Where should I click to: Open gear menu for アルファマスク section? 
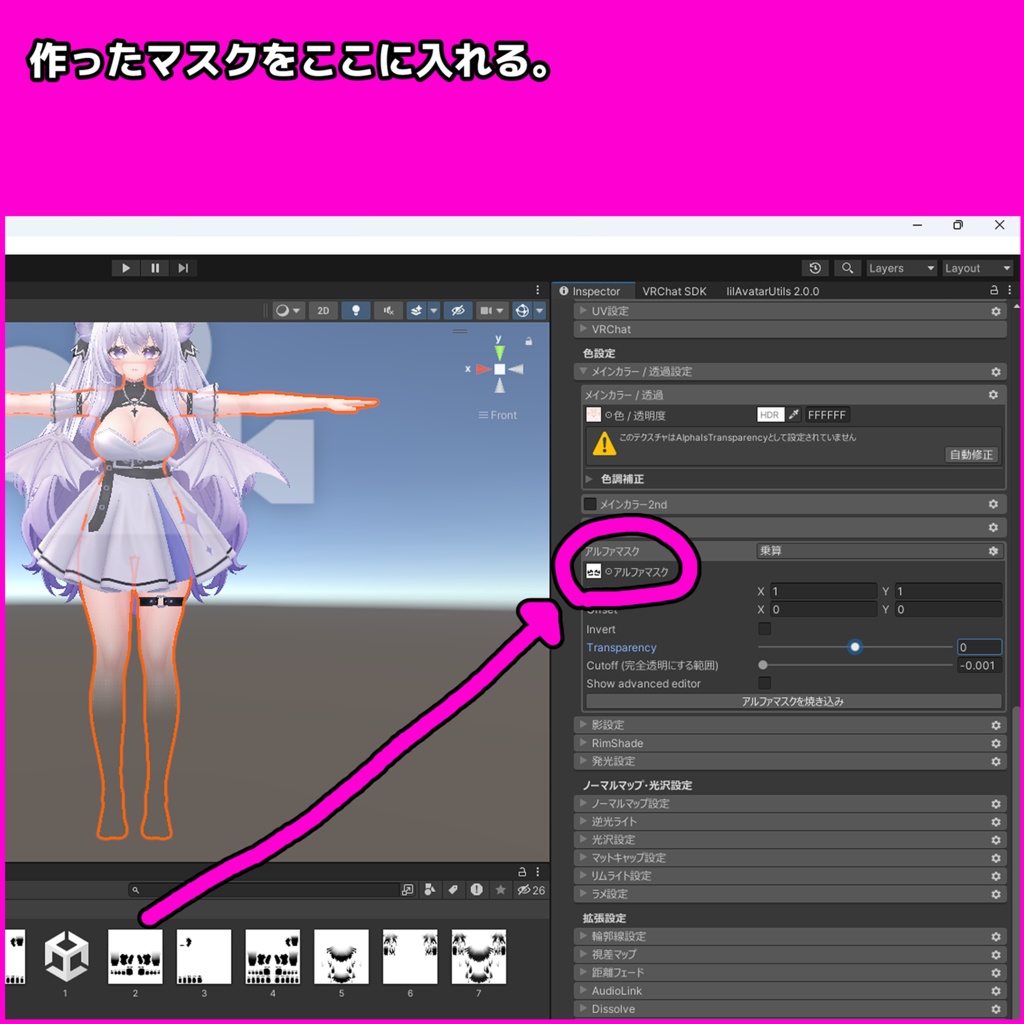(x=993, y=551)
